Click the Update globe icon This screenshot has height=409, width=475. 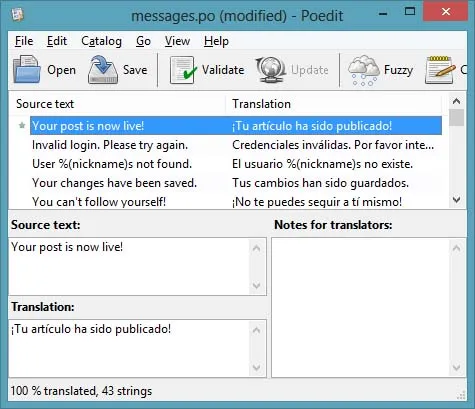point(271,70)
